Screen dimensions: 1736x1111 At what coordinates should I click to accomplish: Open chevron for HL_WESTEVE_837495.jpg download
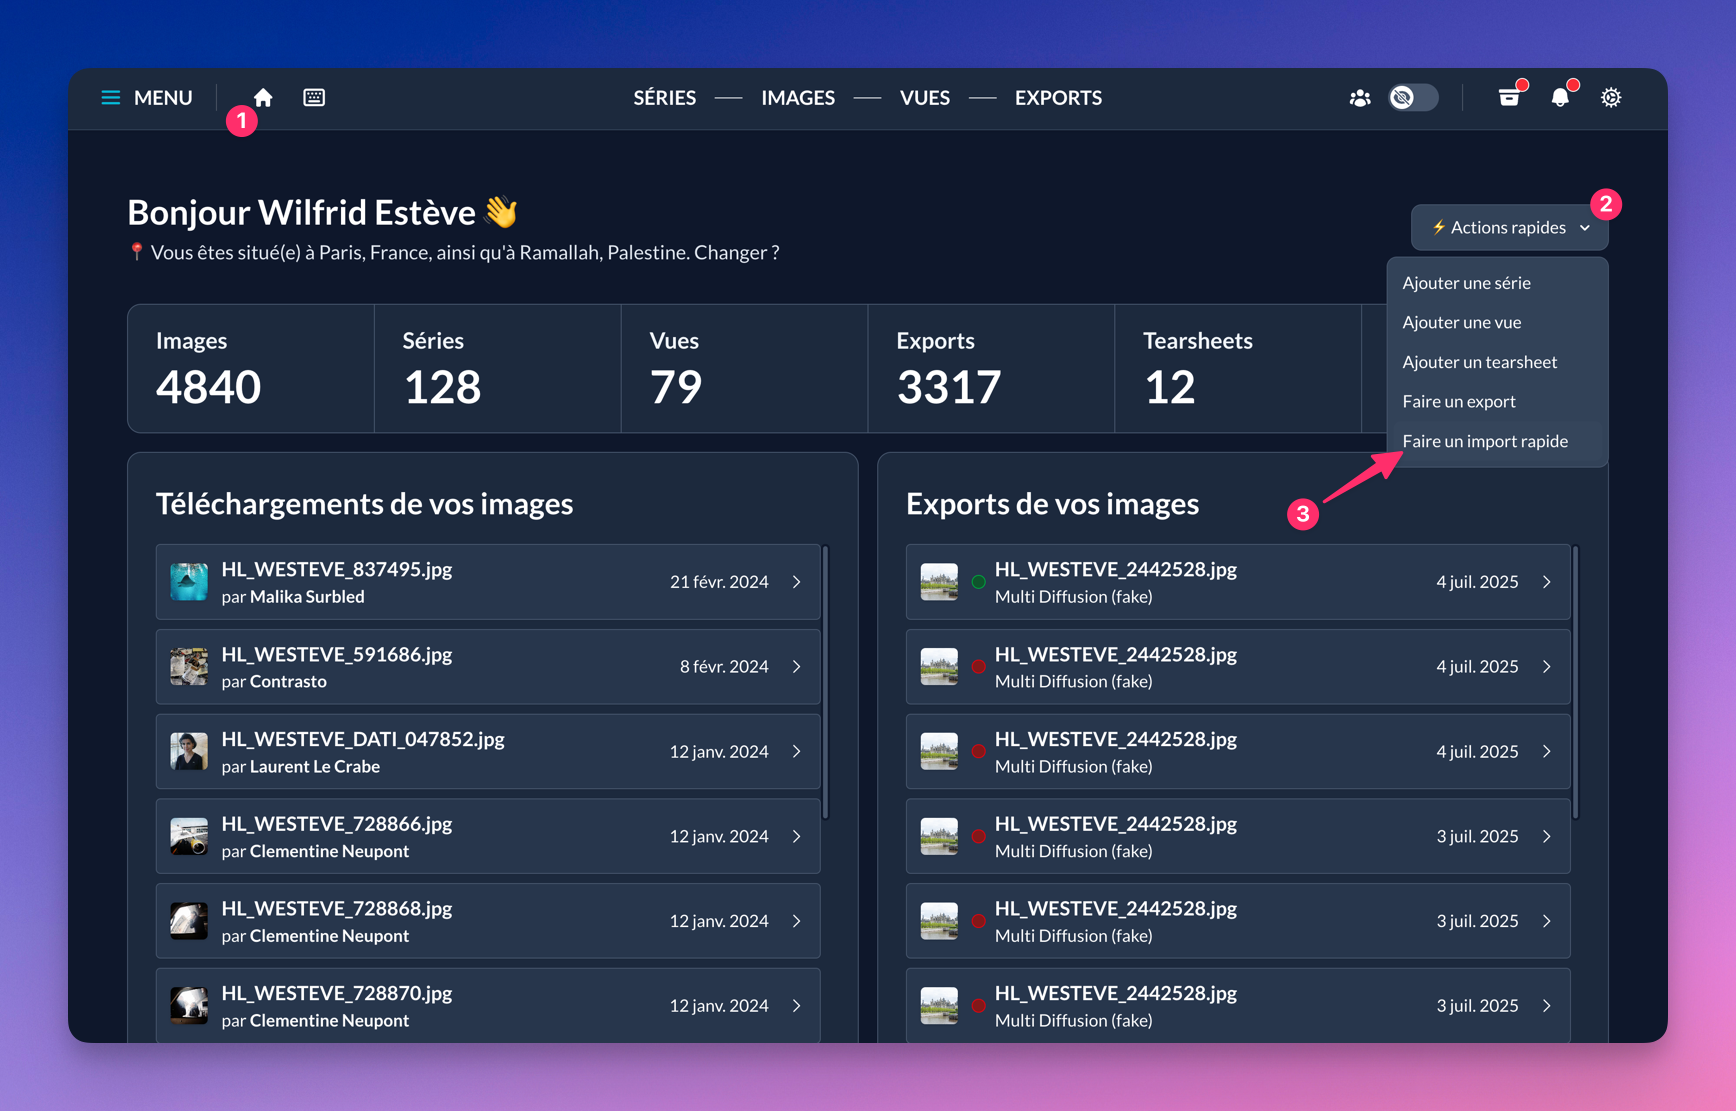point(797,581)
